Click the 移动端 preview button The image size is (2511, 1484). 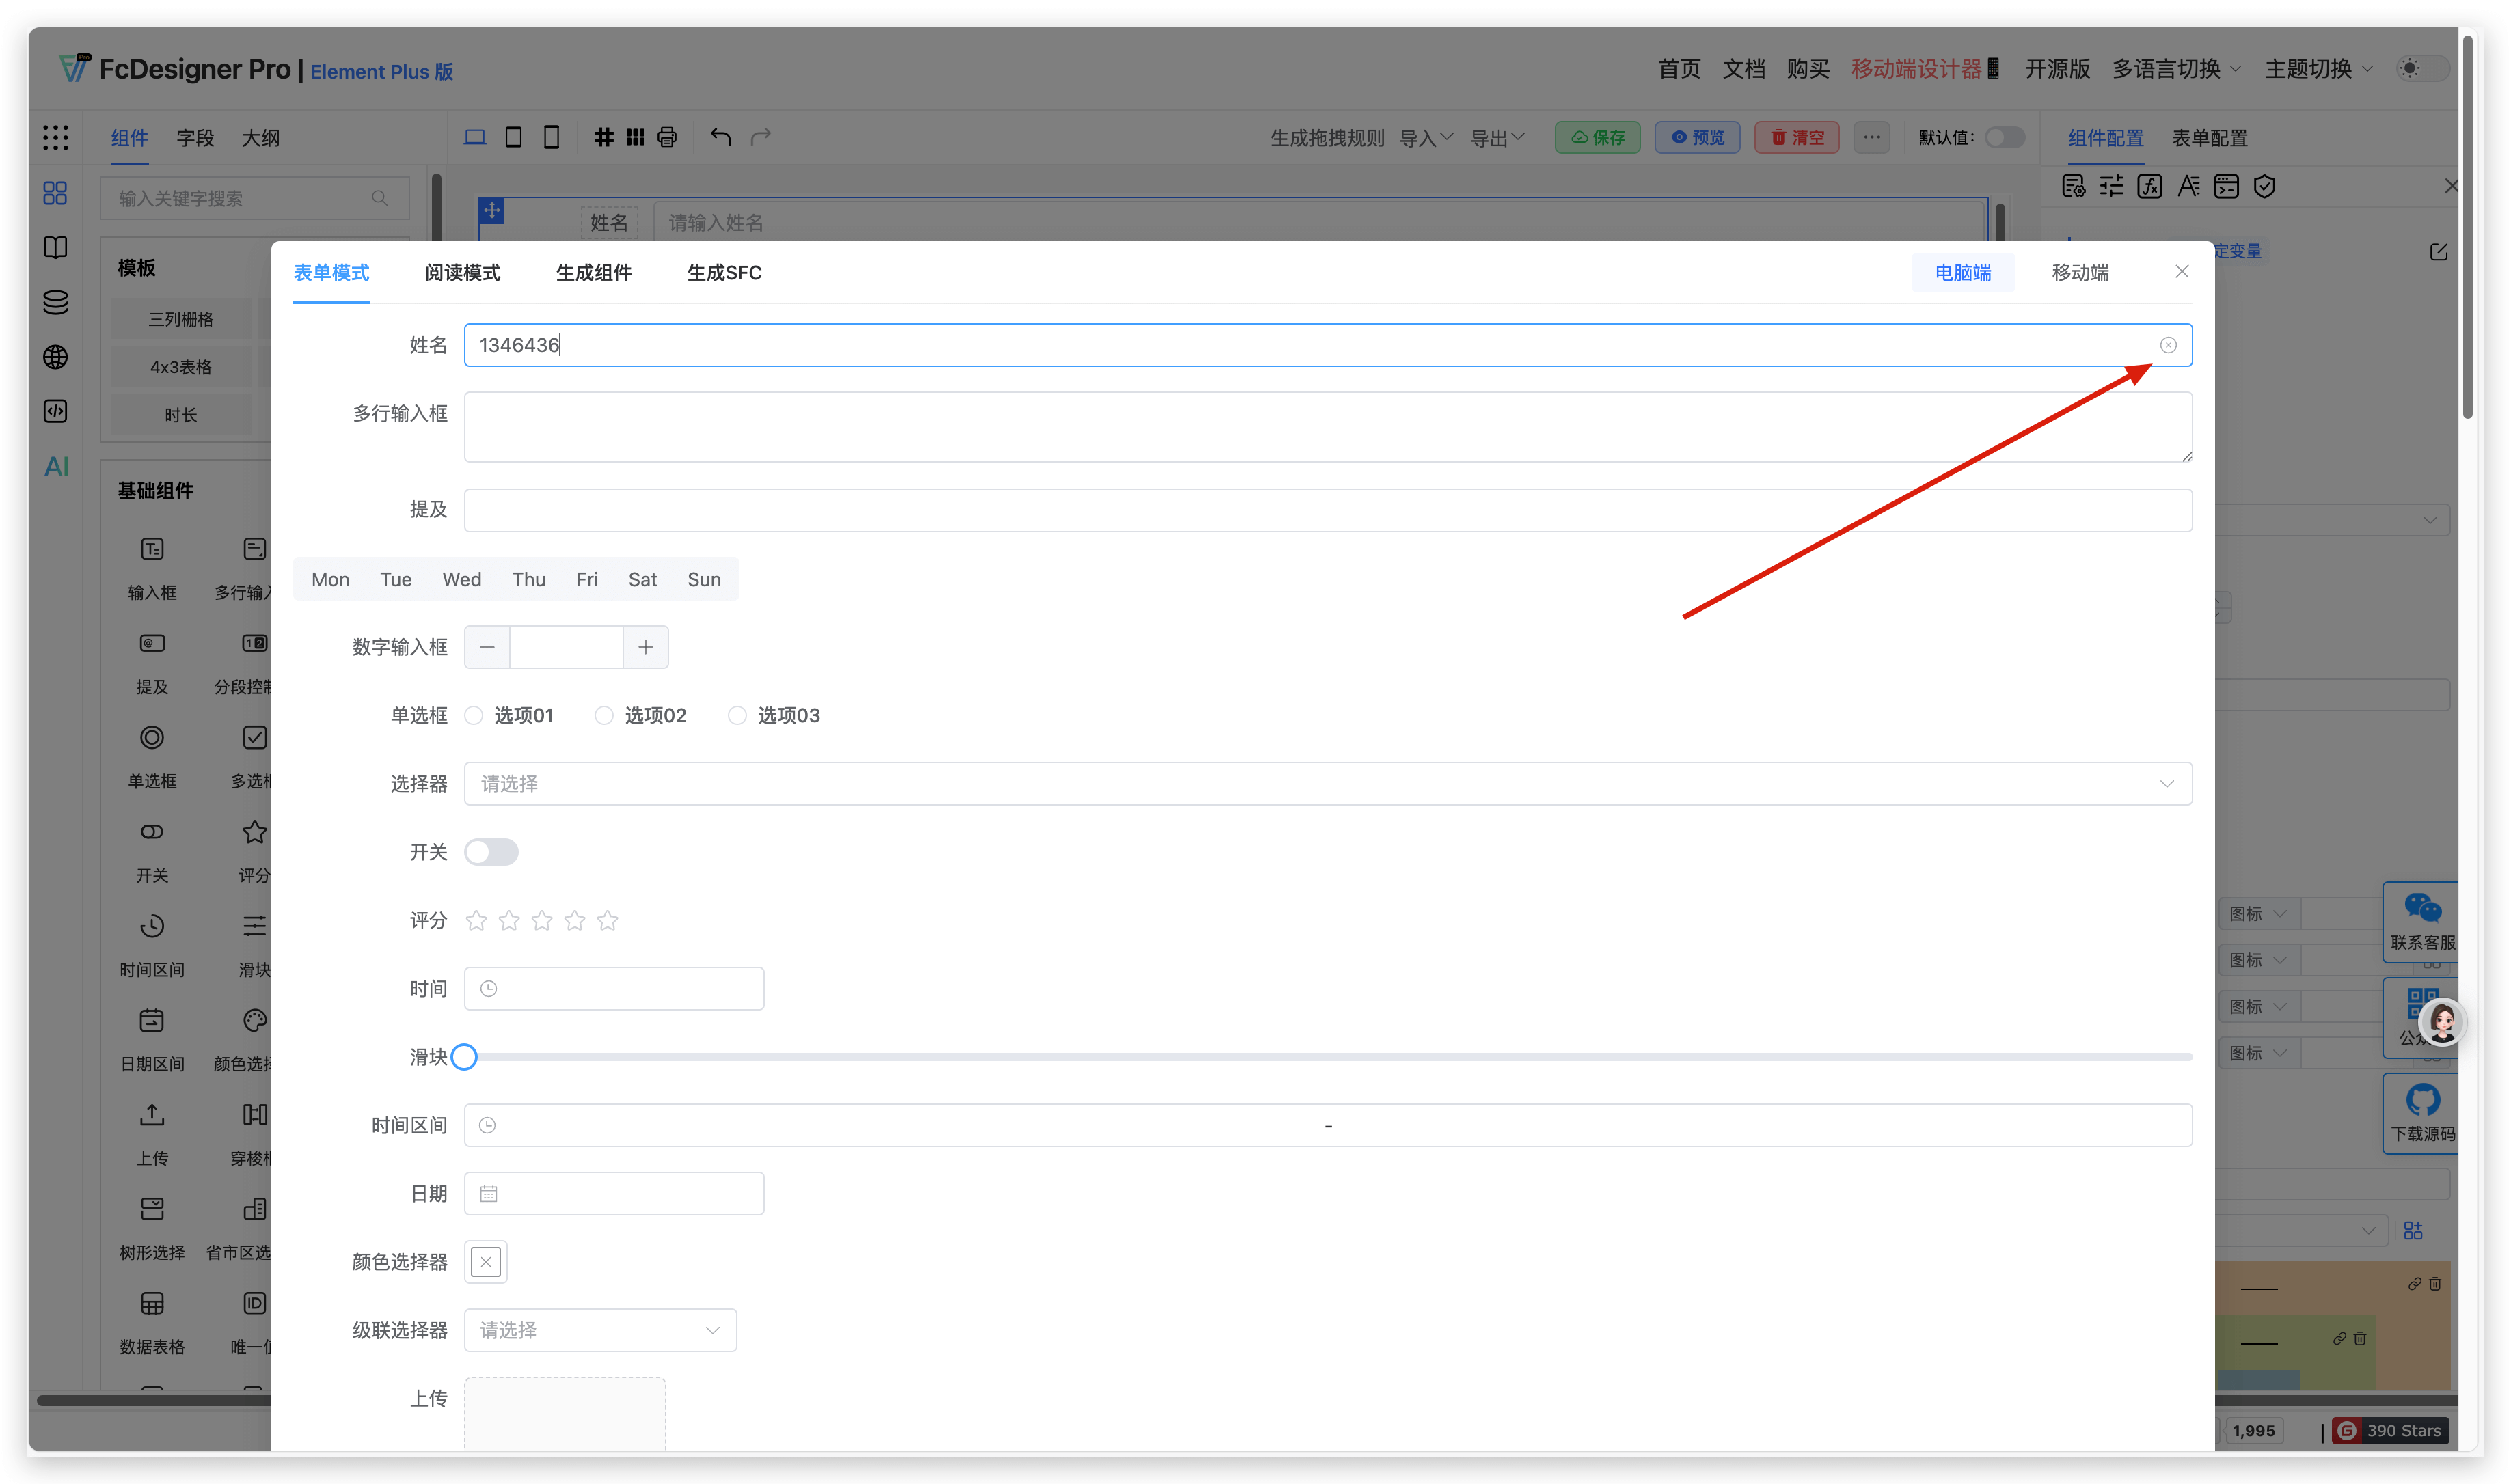tap(2079, 272)
